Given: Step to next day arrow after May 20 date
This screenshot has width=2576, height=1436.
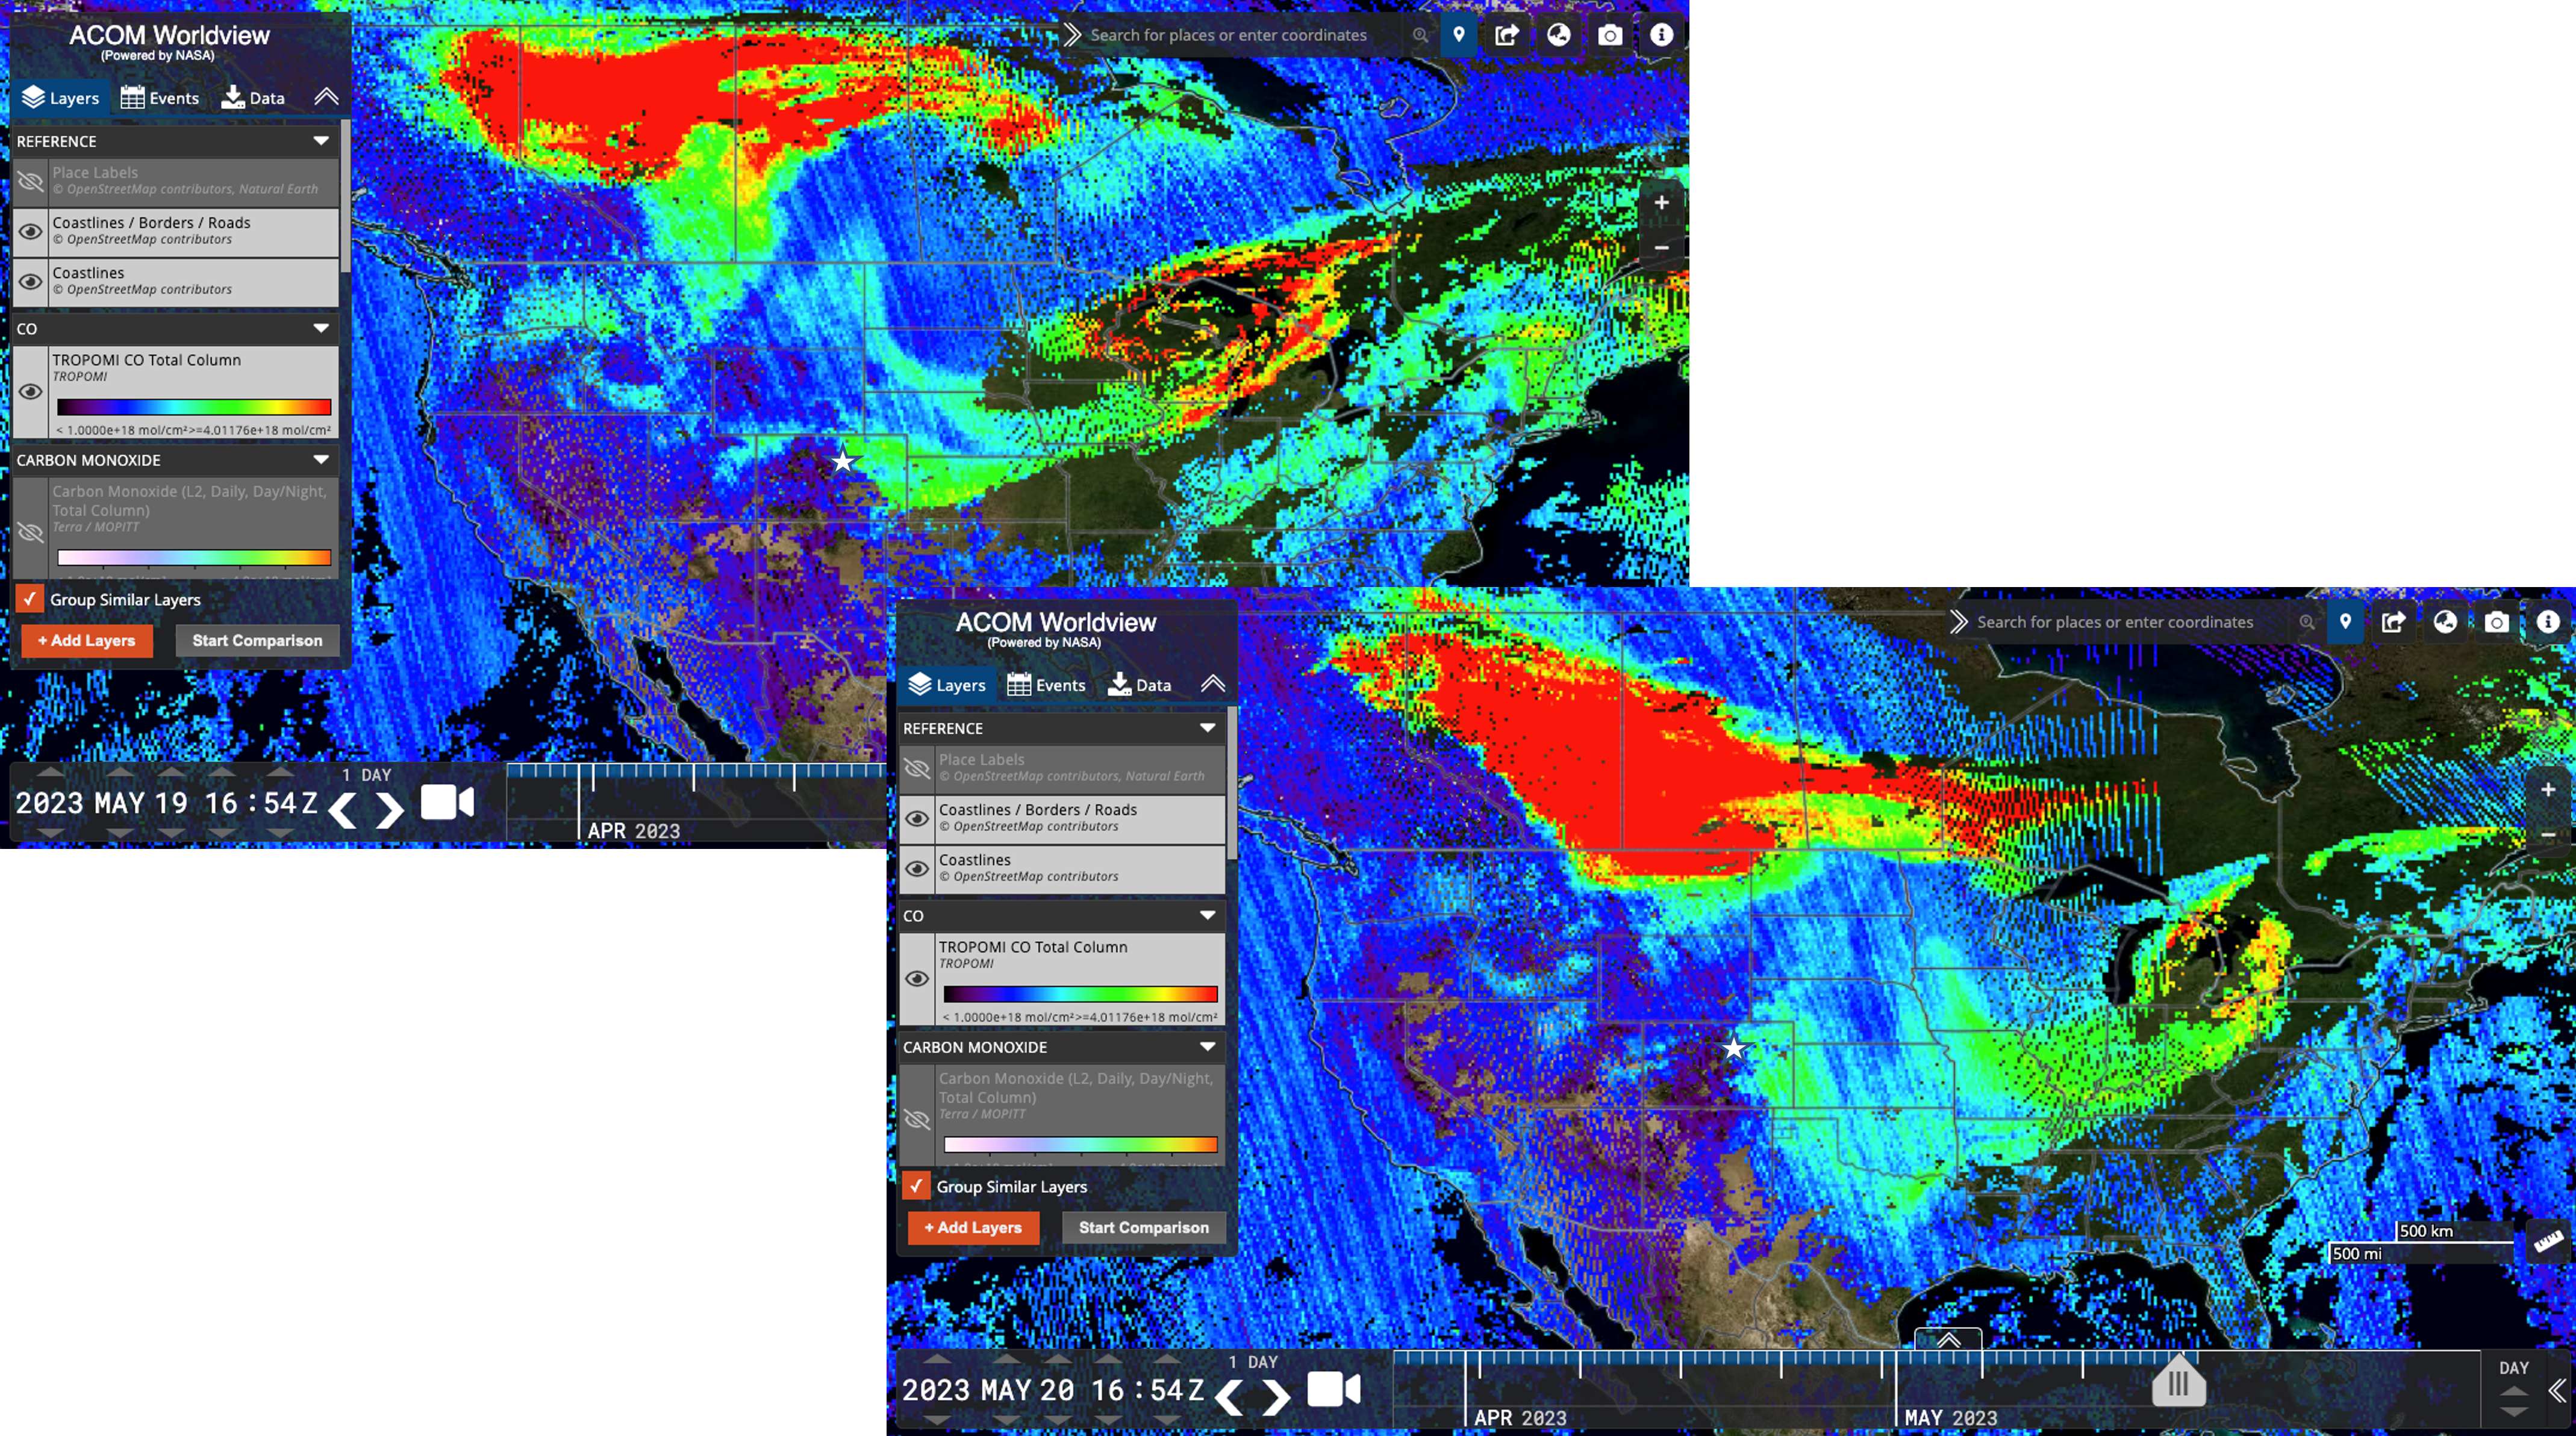Looking at the screenshot, I should point(1276,1396).
